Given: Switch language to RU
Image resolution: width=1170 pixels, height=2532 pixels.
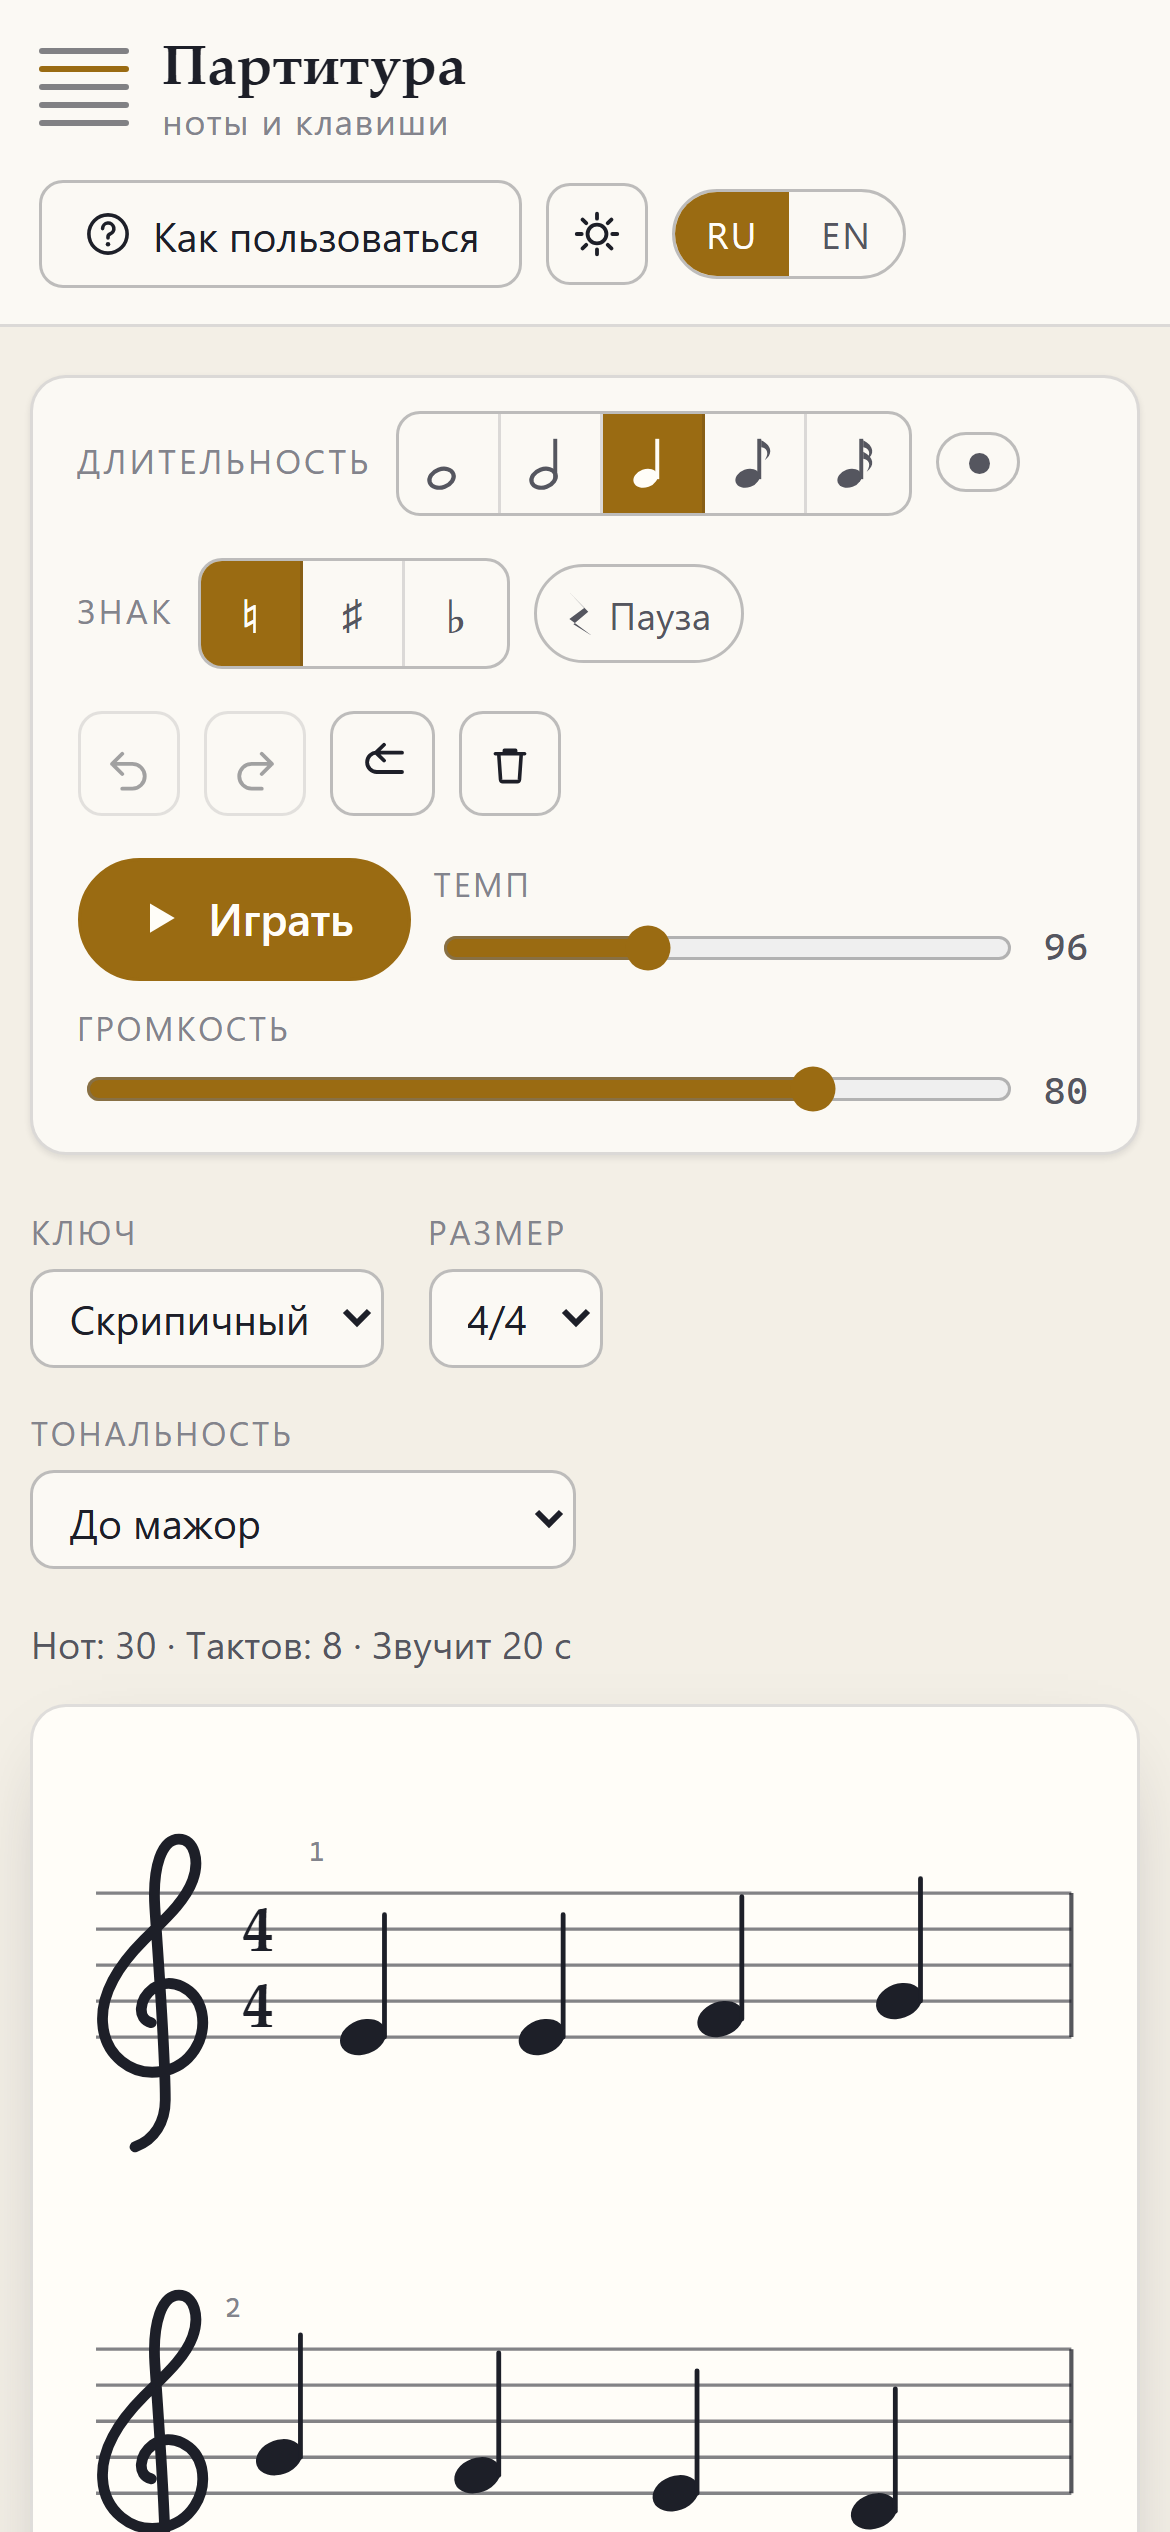Looking at the screenshot, I should (732, 235).
